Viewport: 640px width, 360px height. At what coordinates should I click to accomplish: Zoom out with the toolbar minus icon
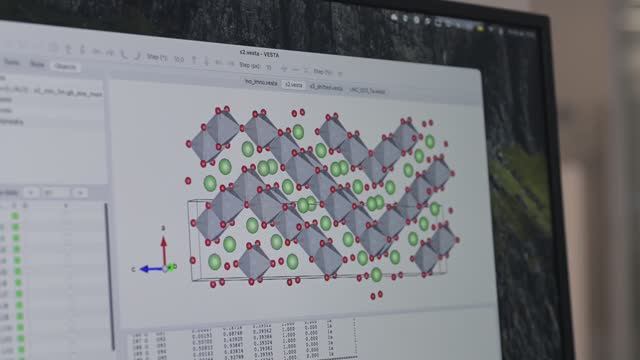(x=296, y=69)
